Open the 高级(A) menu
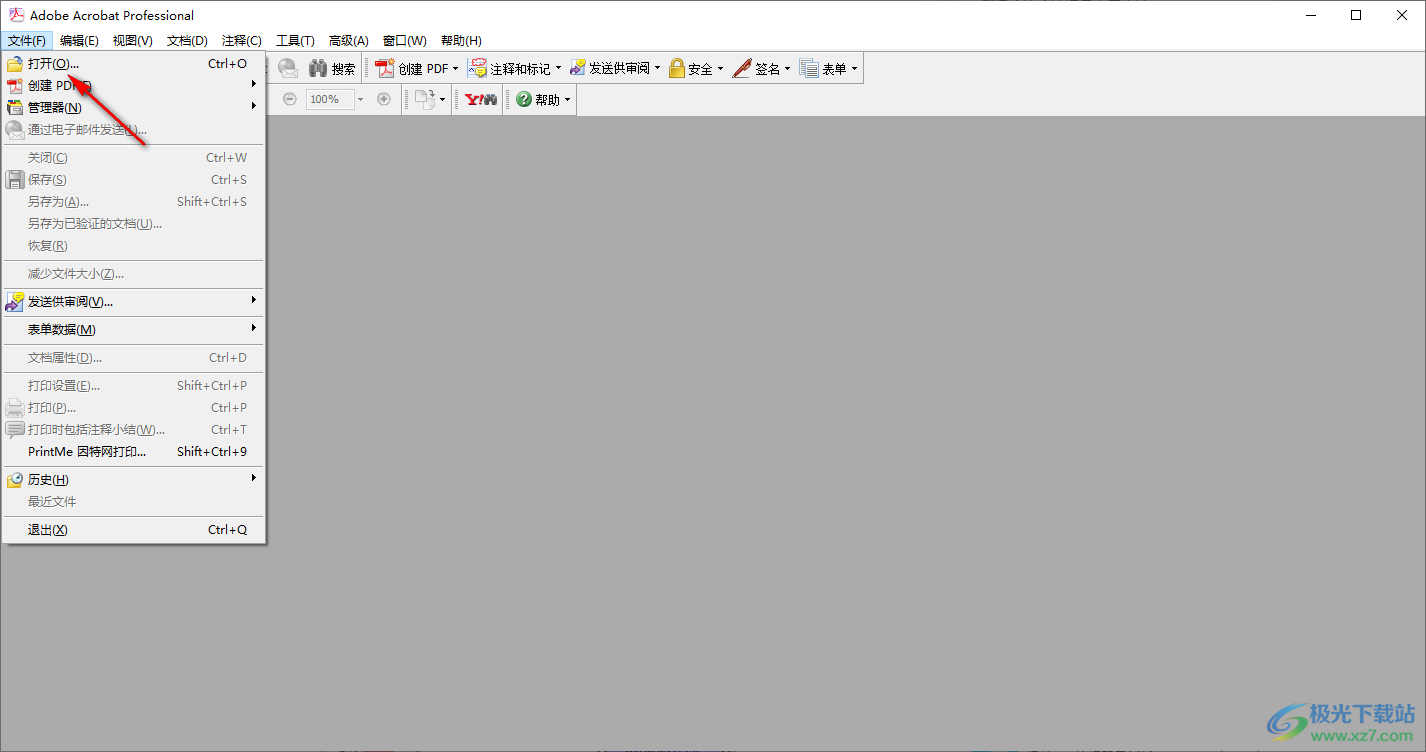Viewport: 1426px width, 752px height. 349,40
